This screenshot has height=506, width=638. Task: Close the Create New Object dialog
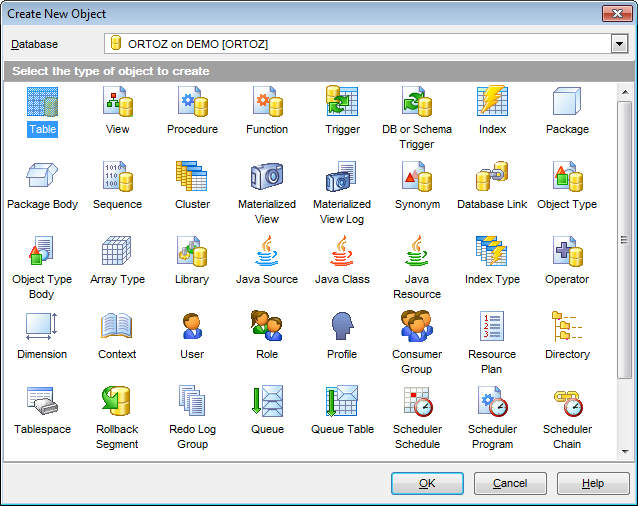click(x=617, y=13)
